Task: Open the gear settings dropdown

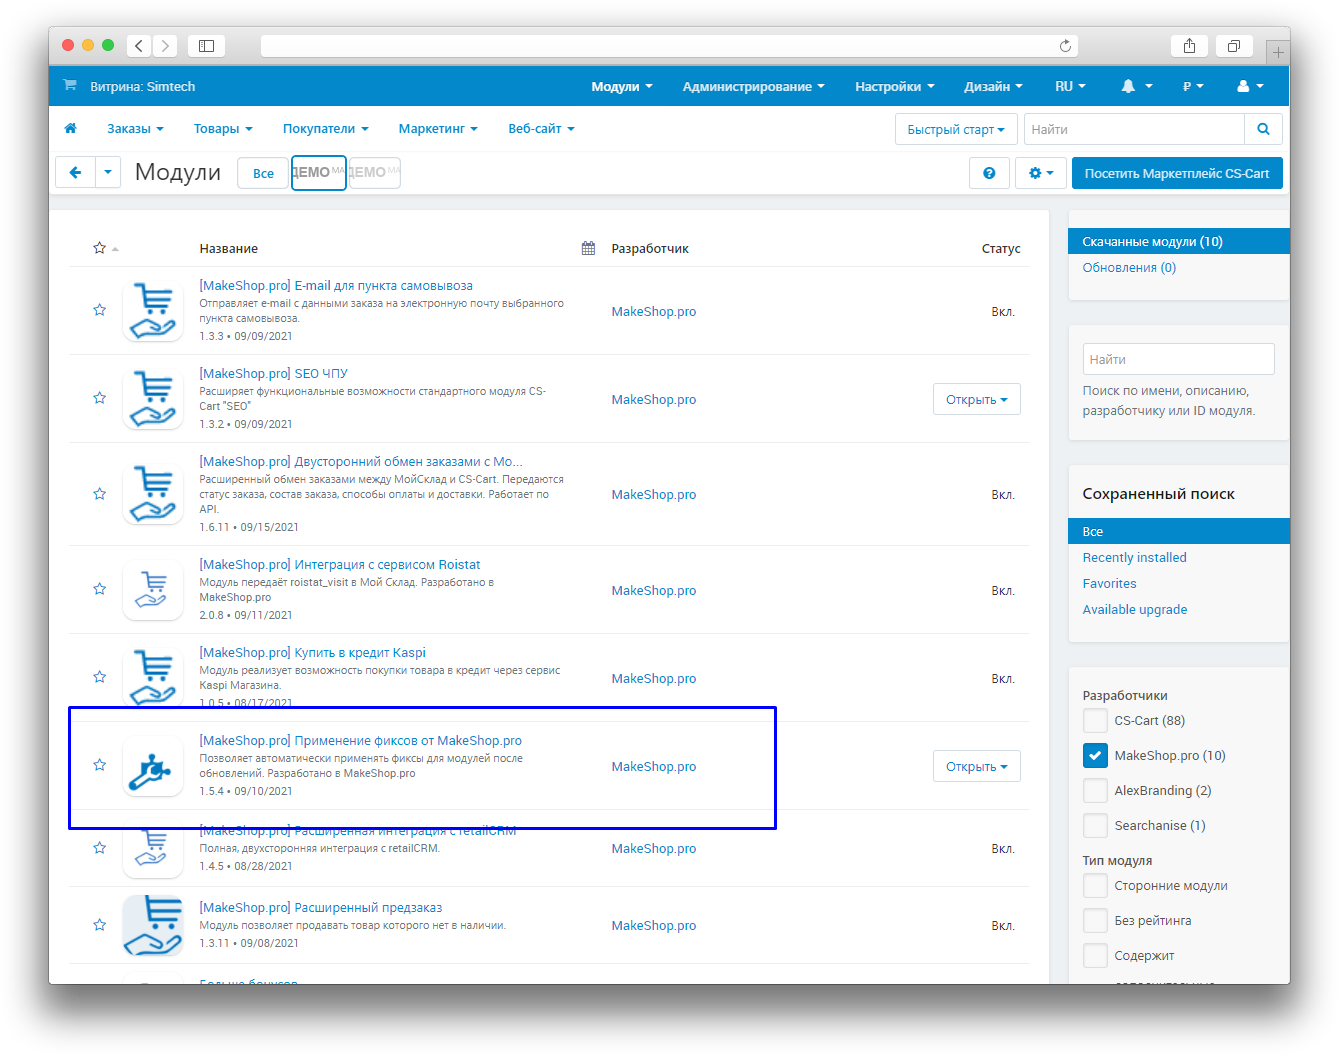Action: tap(1041, 173)
